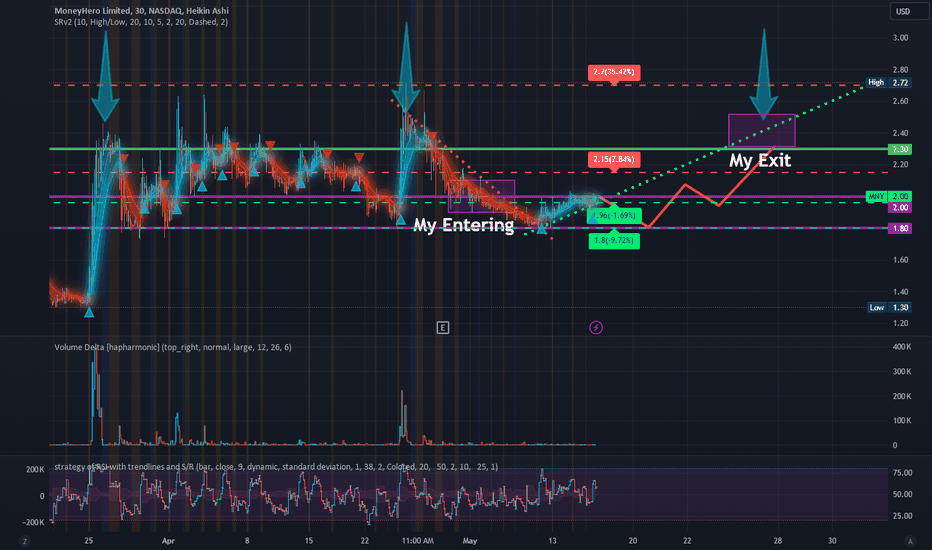Click the 11:00 AM time axis label
The height and width of the screenshot is (550, 932).
point(417,541)
